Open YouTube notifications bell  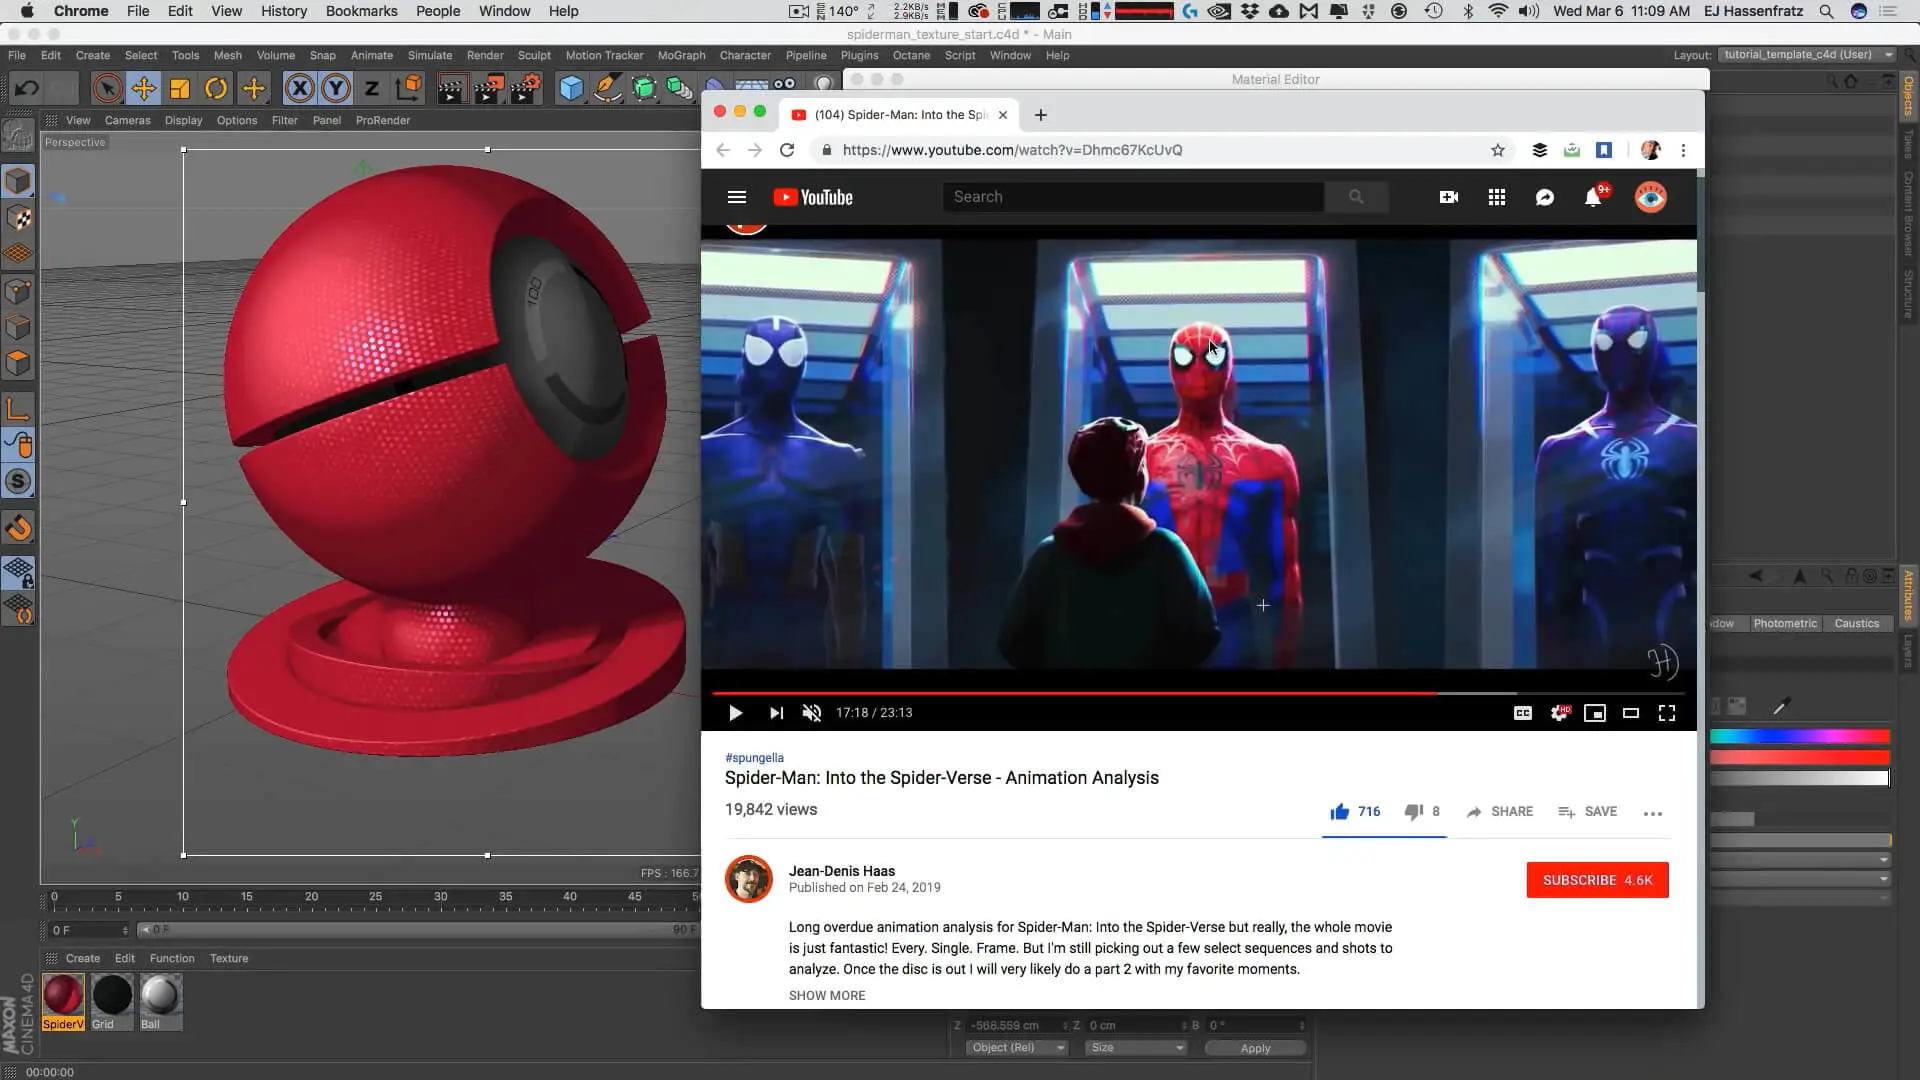(x=1593, y=198)
